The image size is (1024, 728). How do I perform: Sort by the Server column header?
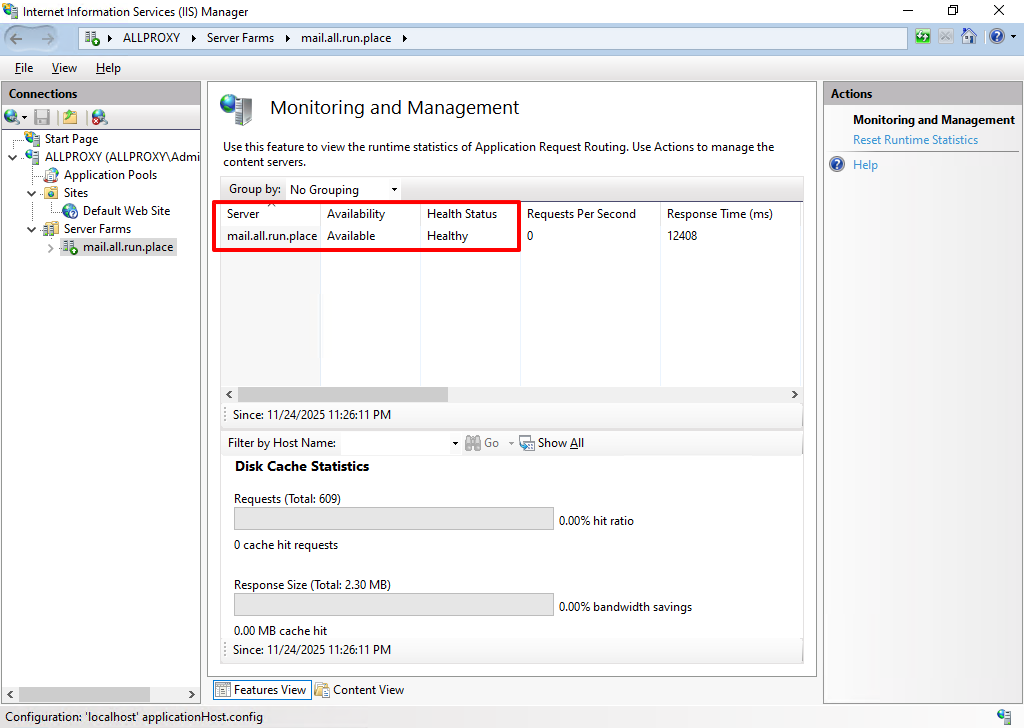point(270,214)
